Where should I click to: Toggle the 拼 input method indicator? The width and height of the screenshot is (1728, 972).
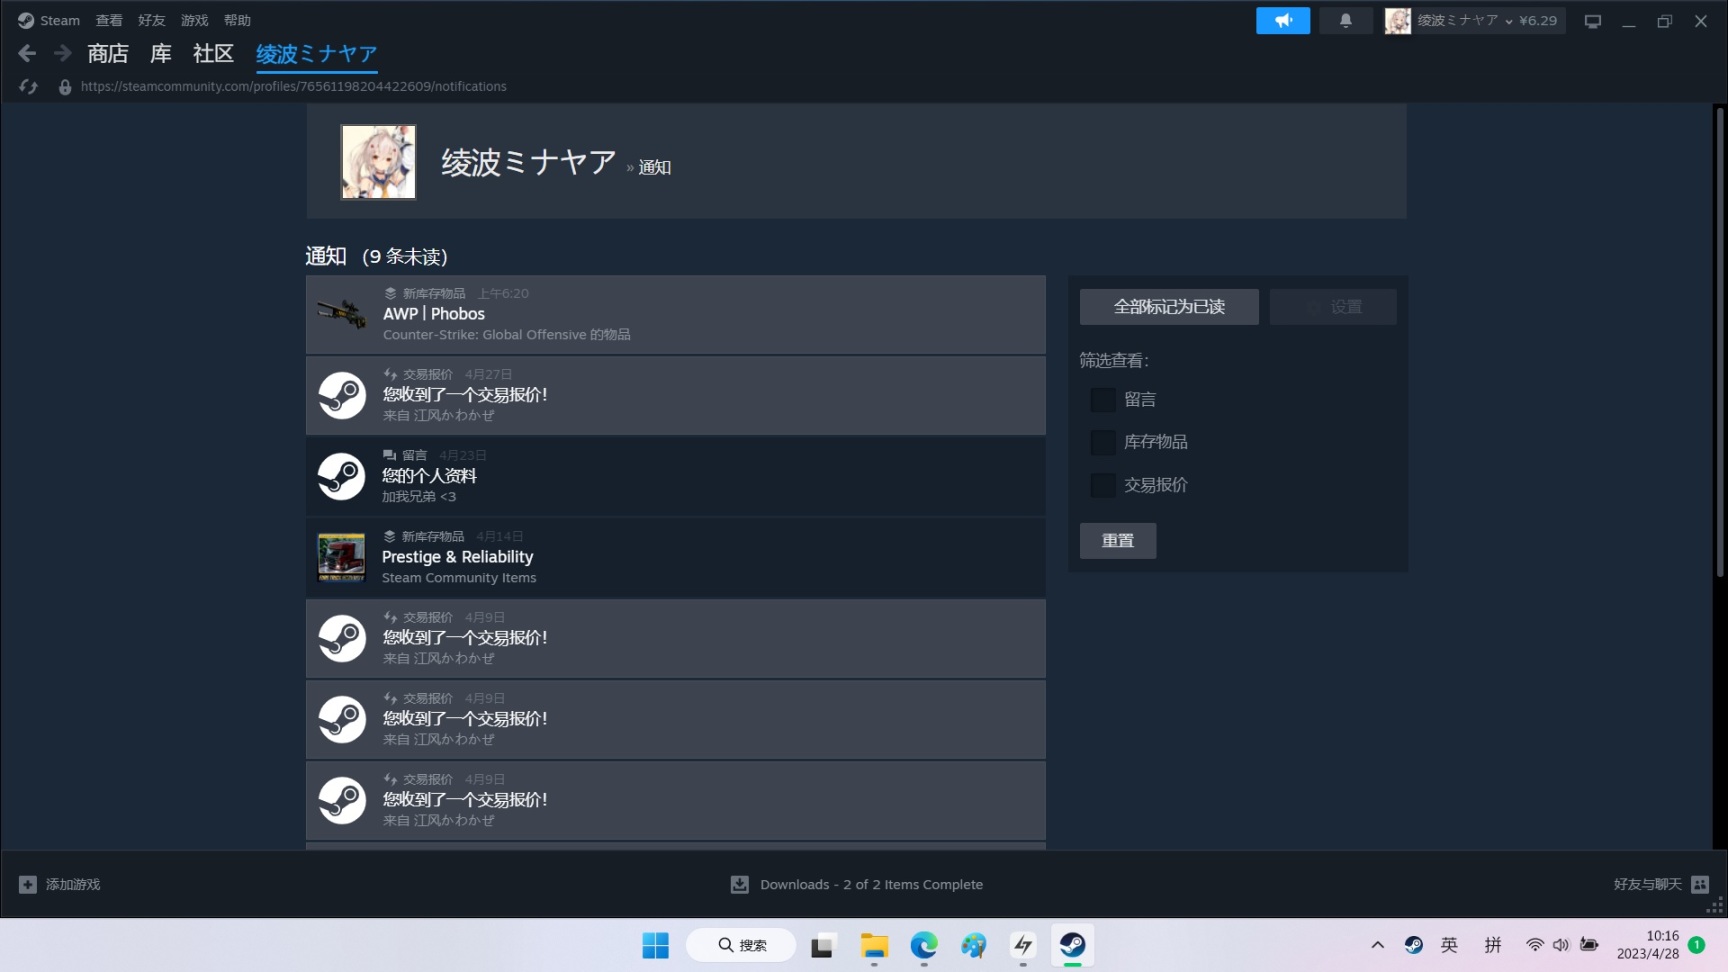[x=1493, y=945]
